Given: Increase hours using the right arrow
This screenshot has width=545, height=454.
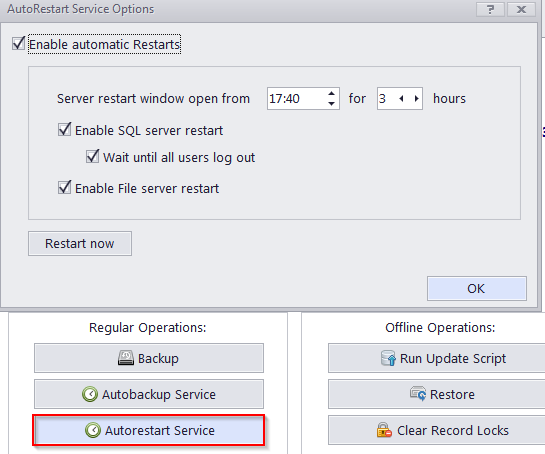Looking at the screenshot, I should 416,99.
